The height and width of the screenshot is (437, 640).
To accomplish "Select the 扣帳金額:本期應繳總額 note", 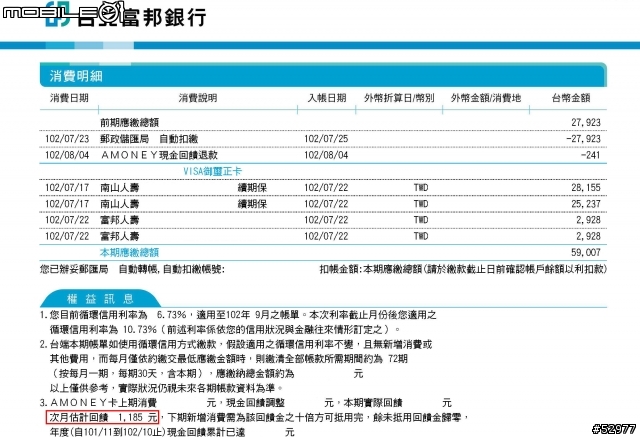I will (463, 269).
